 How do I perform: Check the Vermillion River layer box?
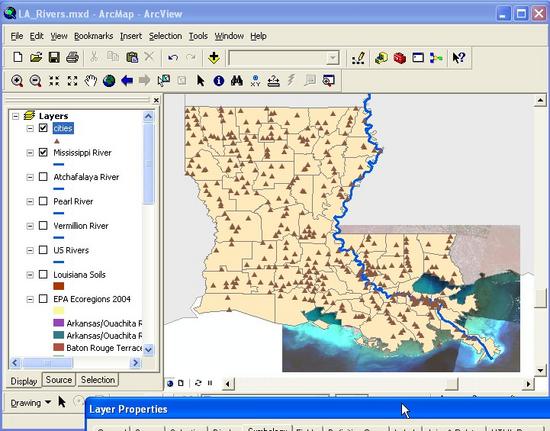(x=43, y=225)
